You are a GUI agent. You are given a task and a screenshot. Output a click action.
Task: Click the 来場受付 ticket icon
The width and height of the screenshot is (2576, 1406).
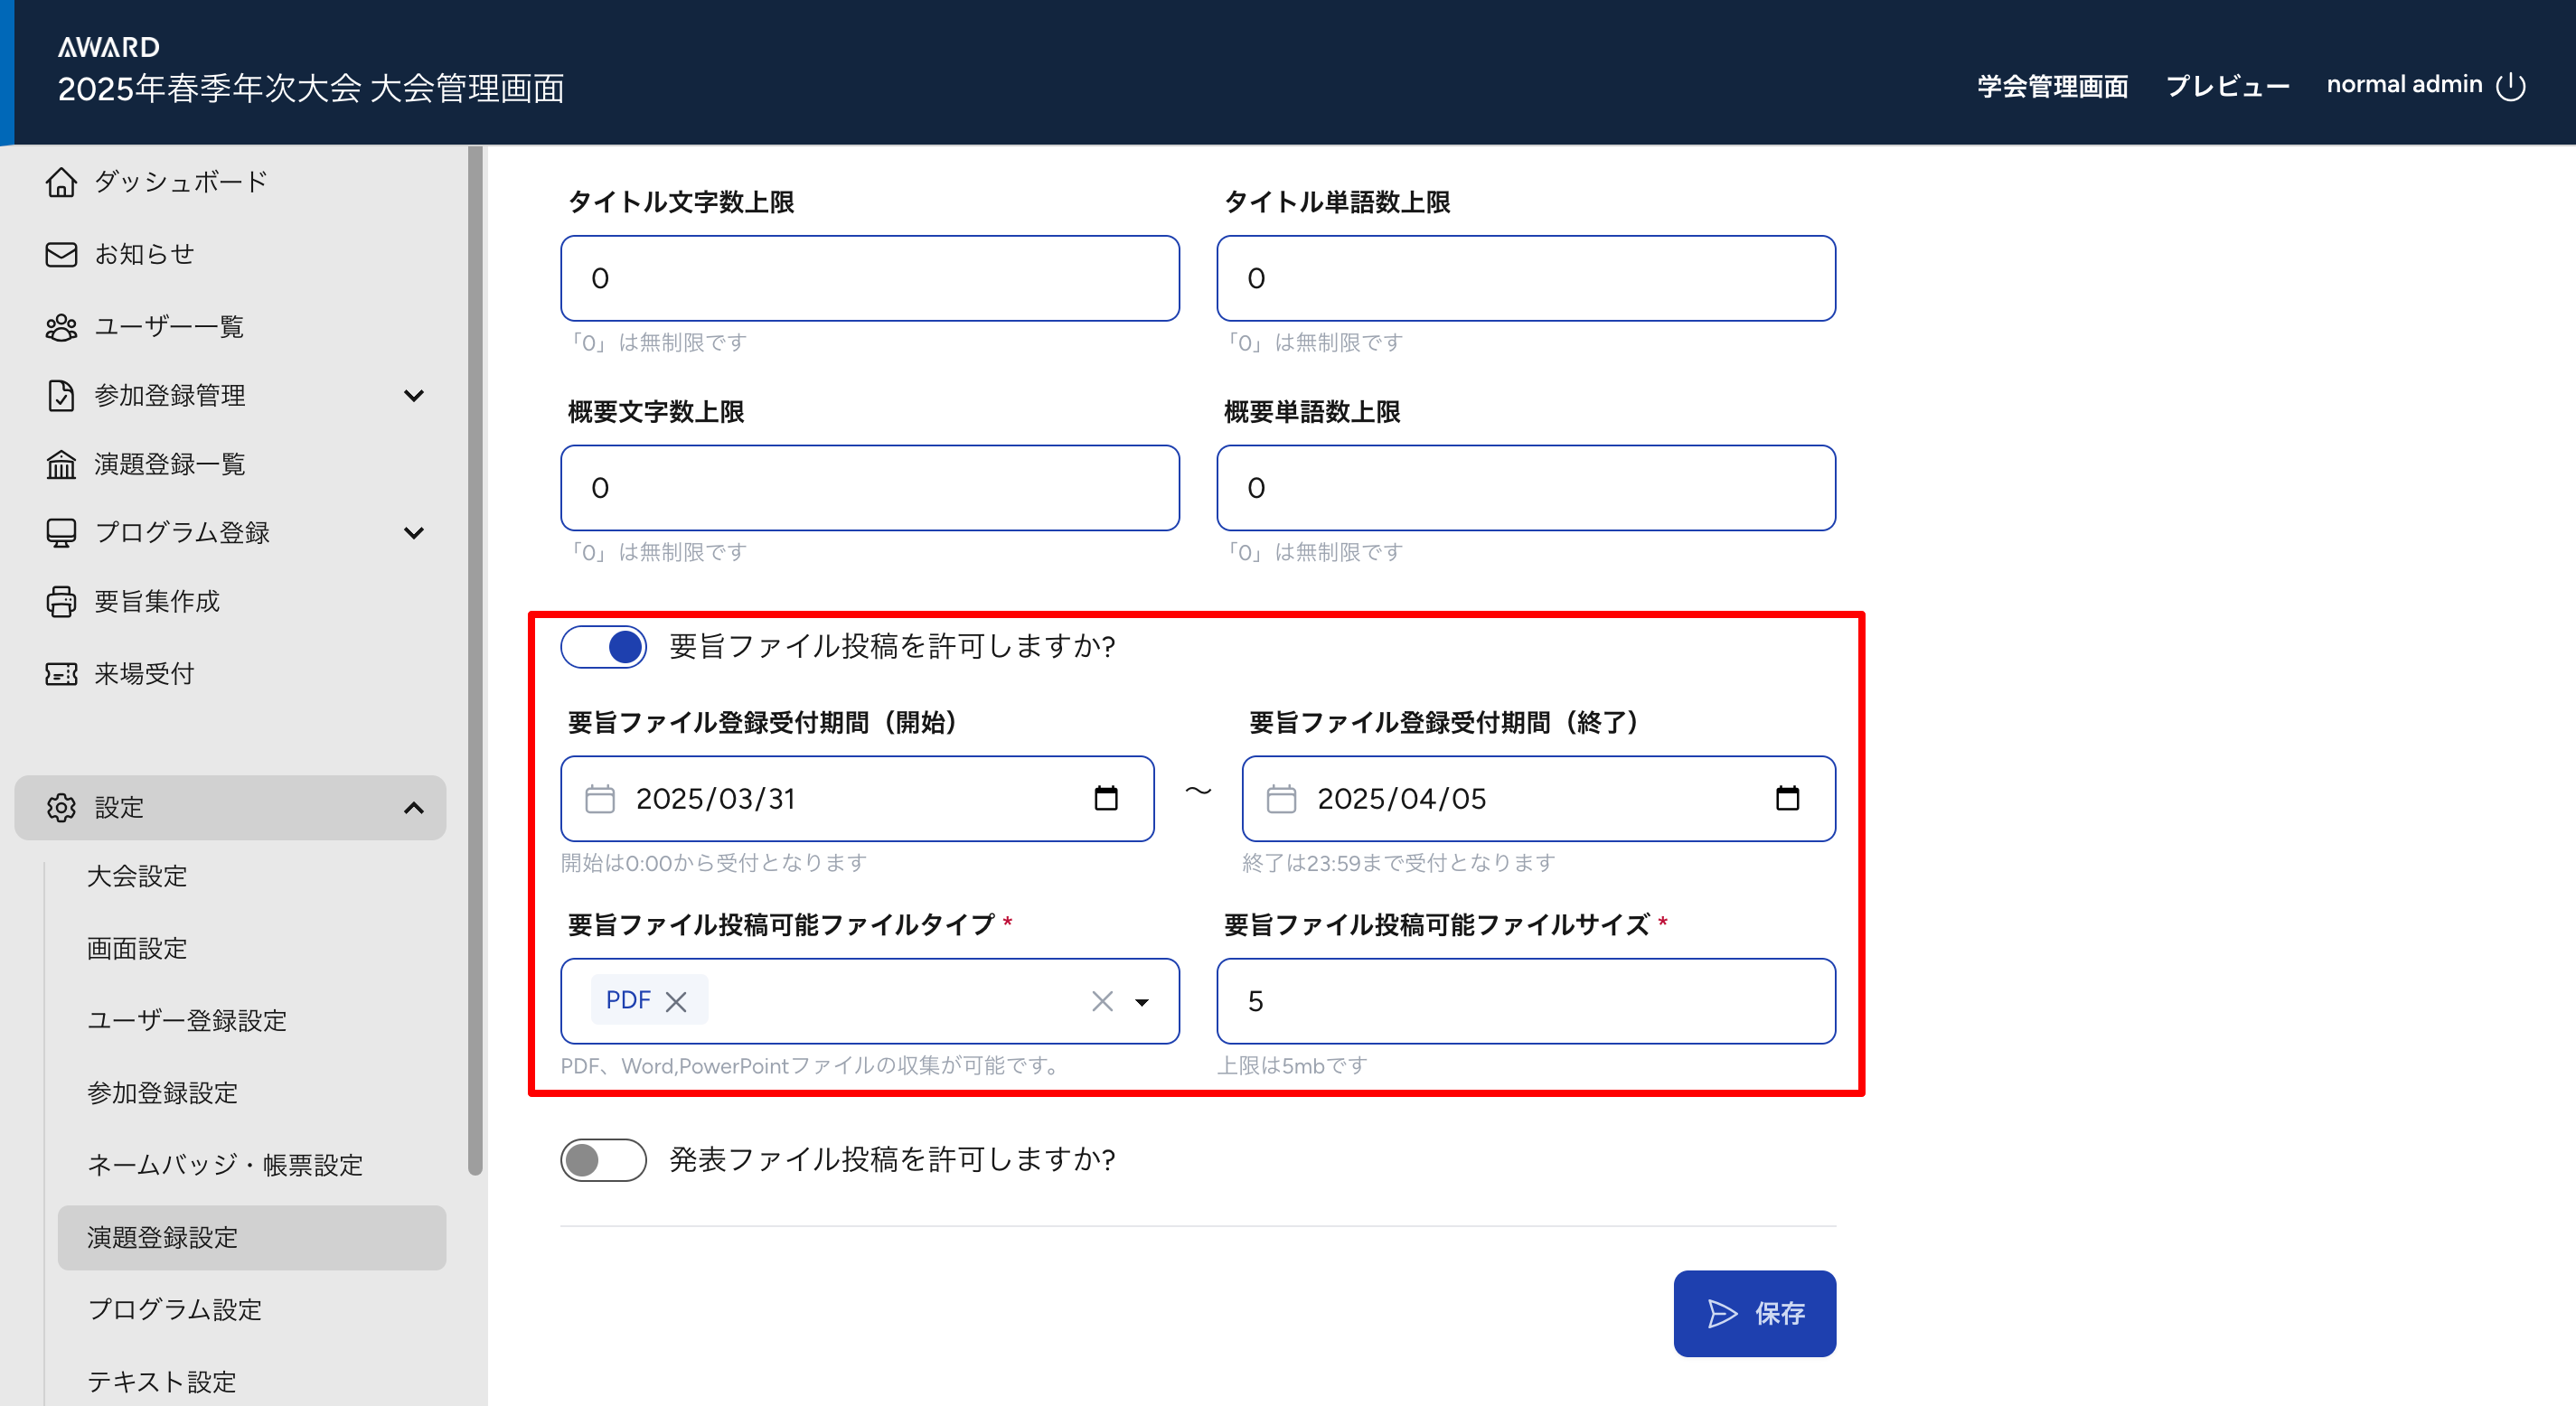tap(61, 674)
